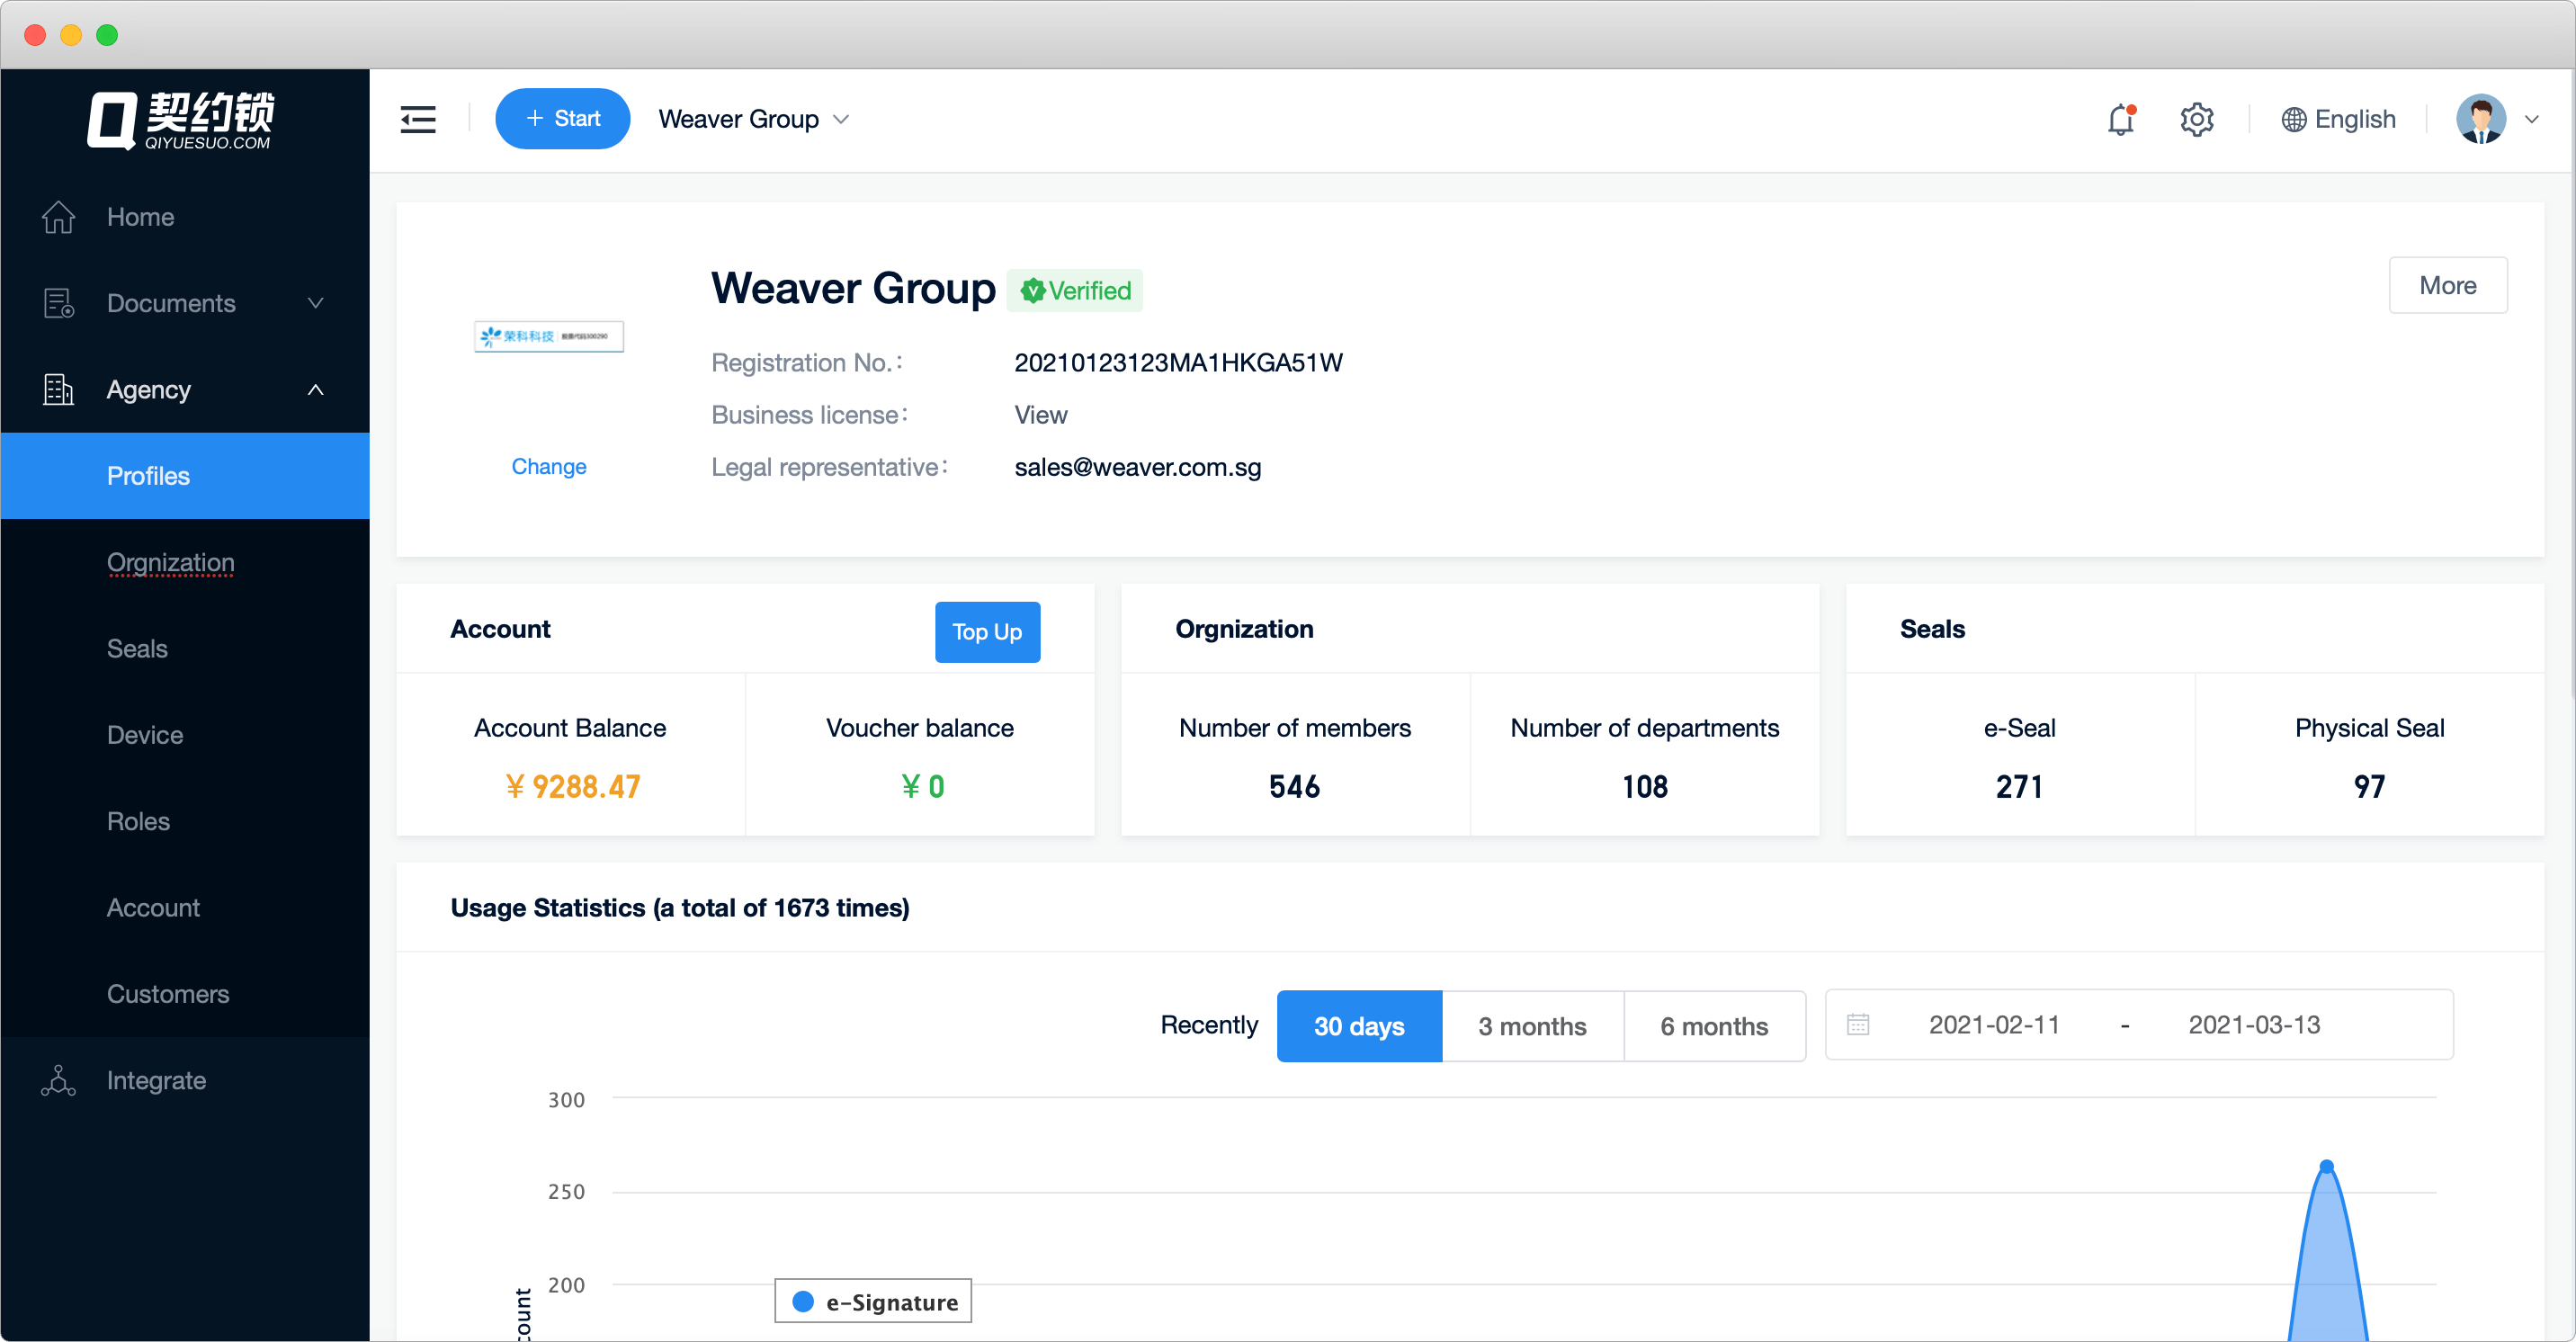Click the Change logo link
Viewport: 2576px width, 1342px height.
[548, 467]
